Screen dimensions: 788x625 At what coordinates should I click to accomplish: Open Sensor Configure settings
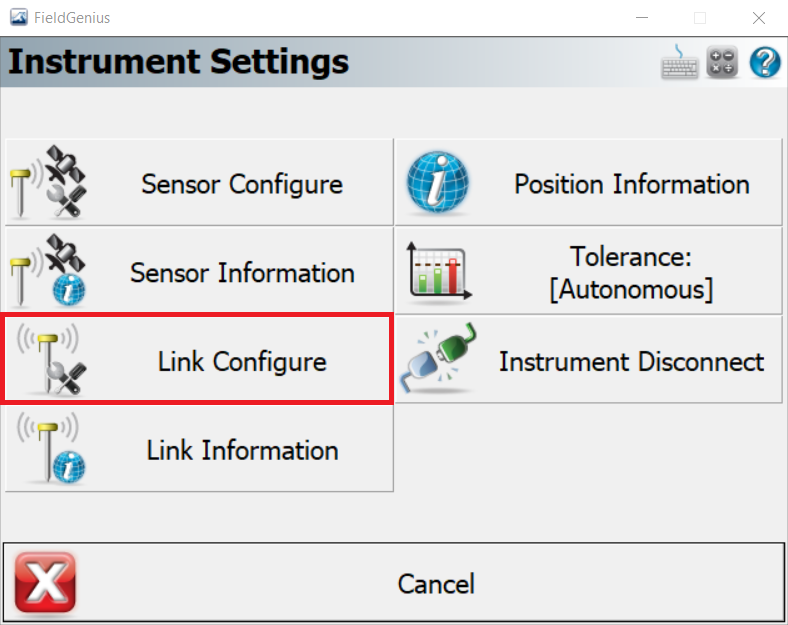coord(199,182)
